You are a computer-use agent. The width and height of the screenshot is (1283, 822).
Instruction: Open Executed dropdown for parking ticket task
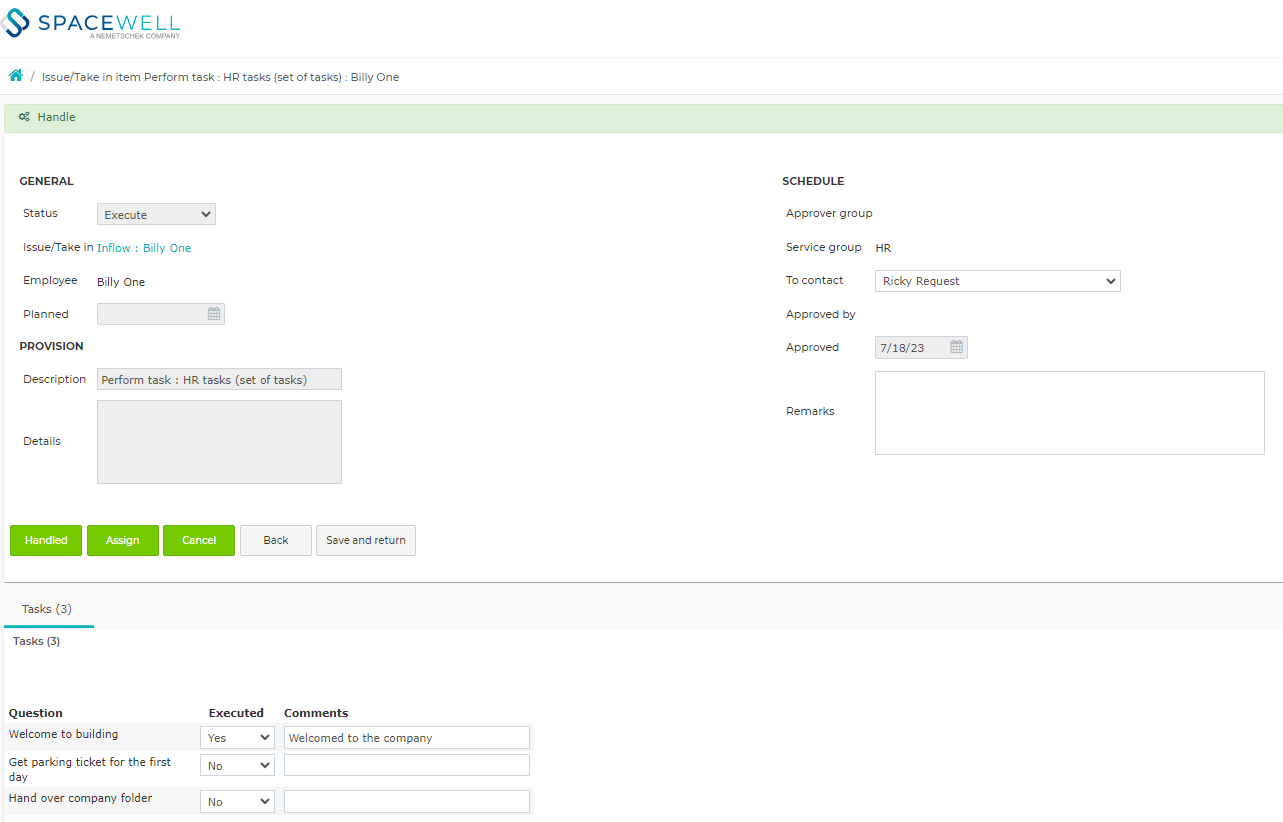click(237, 766)
